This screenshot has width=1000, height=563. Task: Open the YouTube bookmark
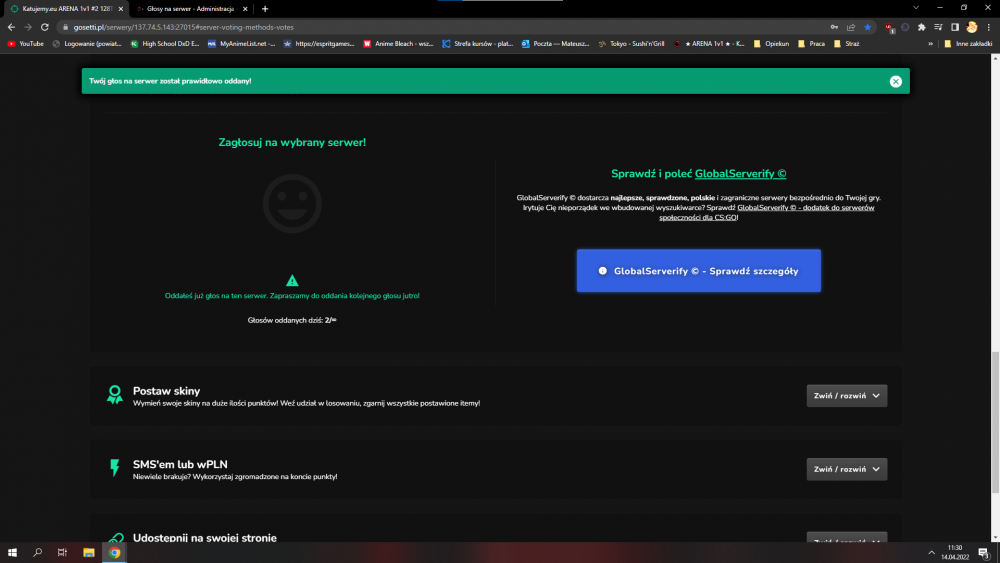(x=26, y=44)
